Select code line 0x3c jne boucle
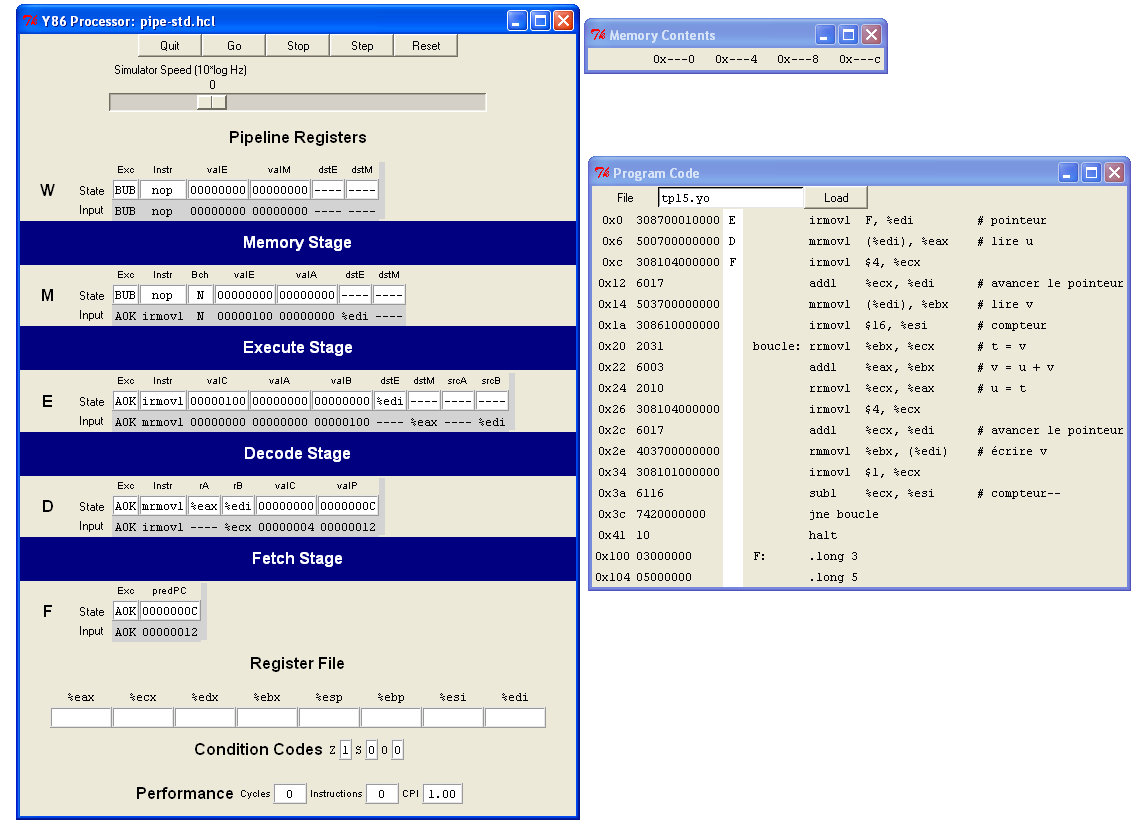 (859, 515)
